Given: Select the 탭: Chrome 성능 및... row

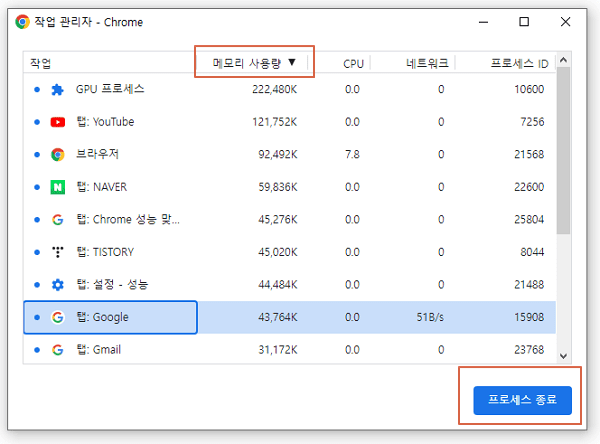Looking at the screenshot, I should pos(290,220).
